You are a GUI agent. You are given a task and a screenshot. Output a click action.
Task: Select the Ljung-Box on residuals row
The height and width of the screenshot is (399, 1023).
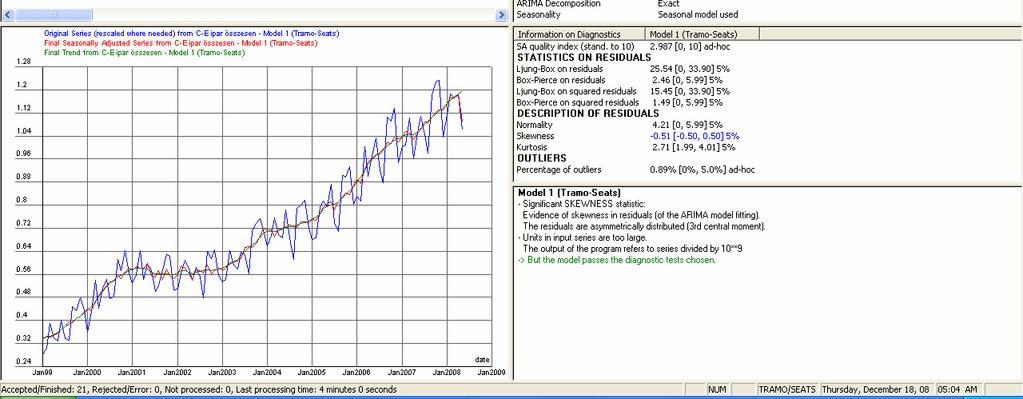click(622, 69)
